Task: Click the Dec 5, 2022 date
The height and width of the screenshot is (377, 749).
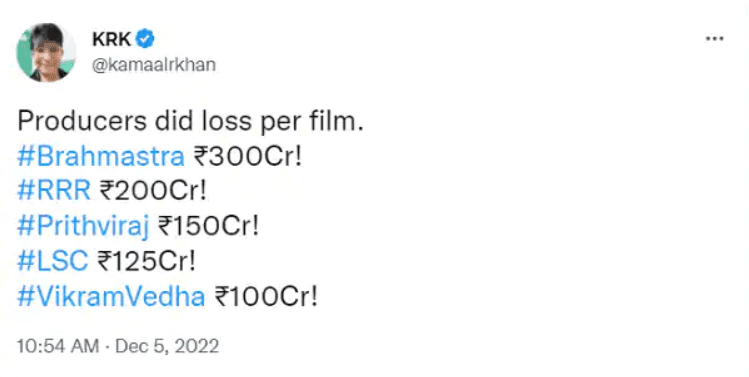Action: coord(167,346)
